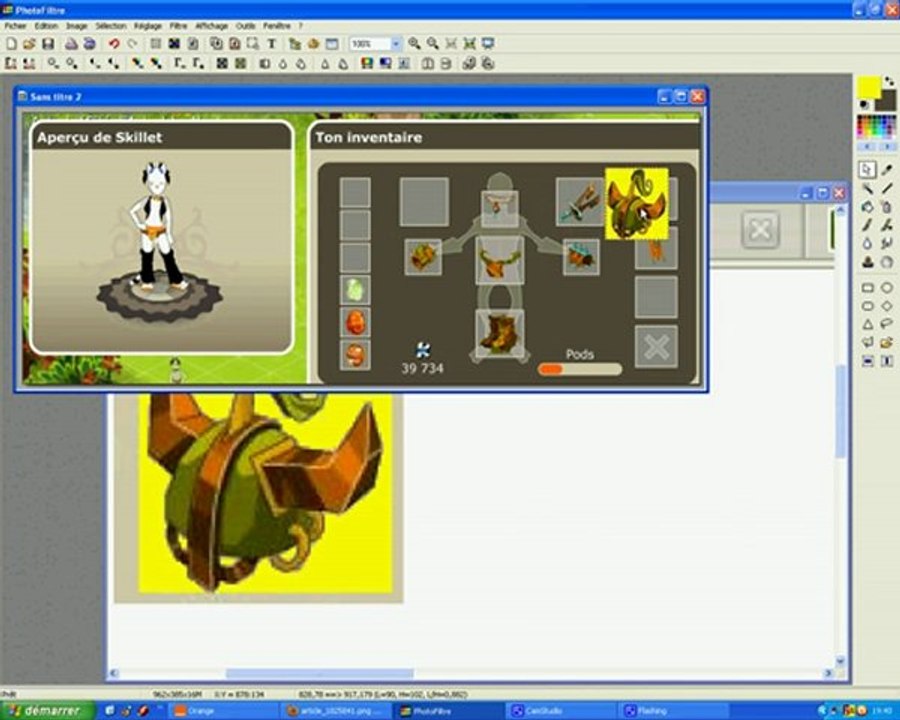Show next palette with right arrow
The width and height of the screenshot is (900, 720).
click(887, 148)
